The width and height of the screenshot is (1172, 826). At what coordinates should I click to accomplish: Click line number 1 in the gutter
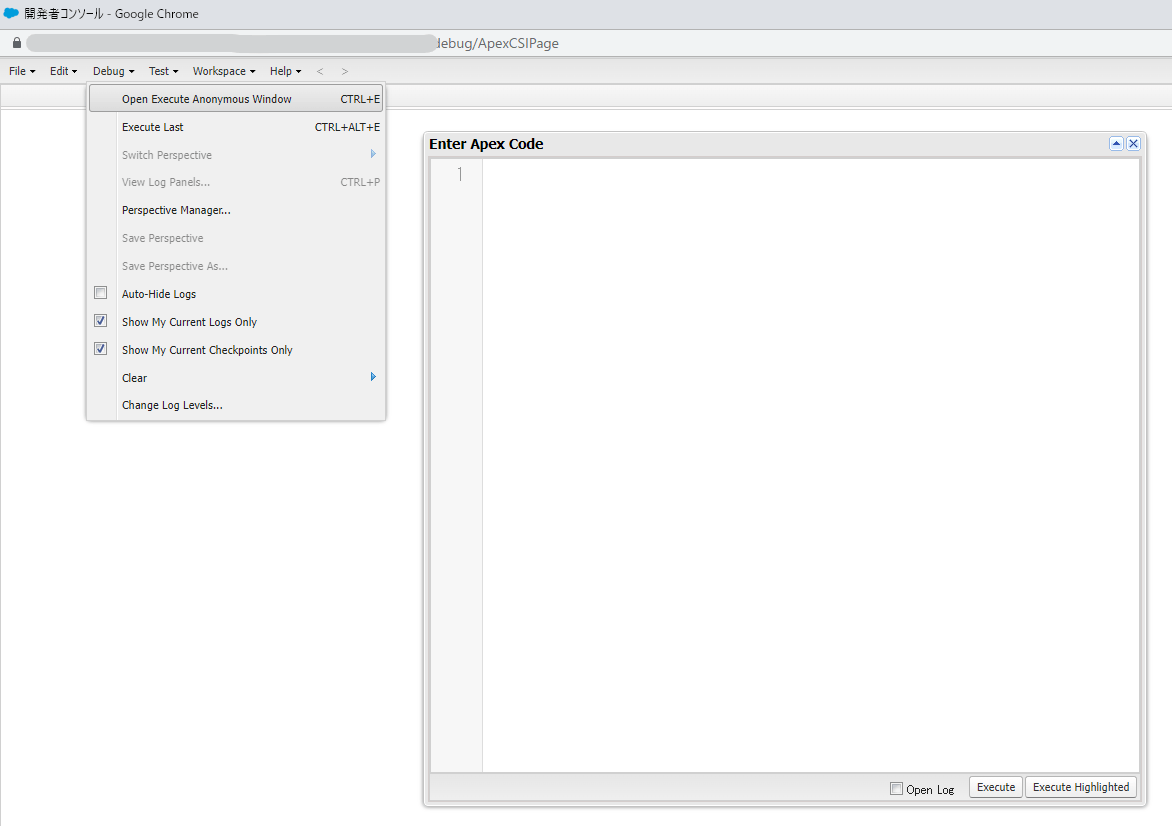(460, 174)
